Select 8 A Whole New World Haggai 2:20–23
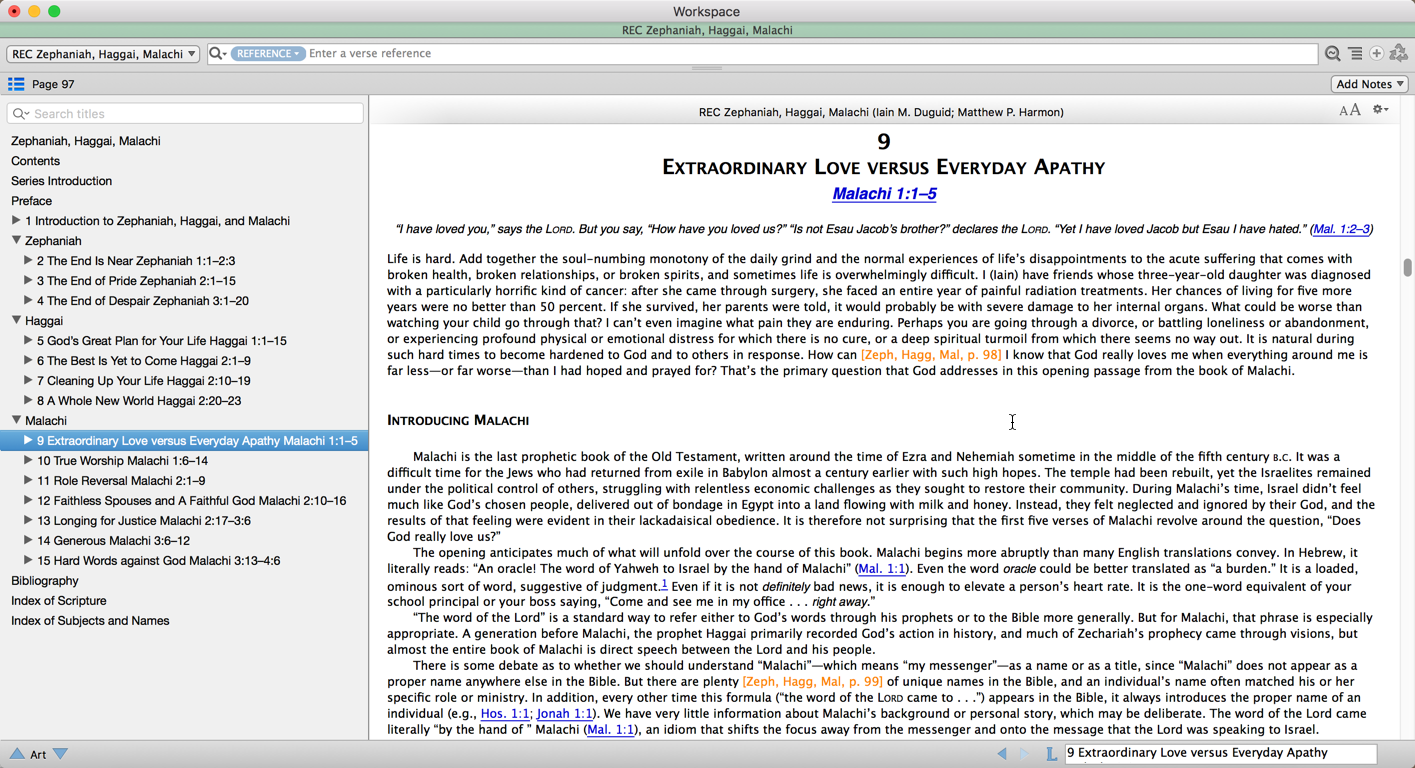The image size is (1415, 768). click(x=139, y=401)
